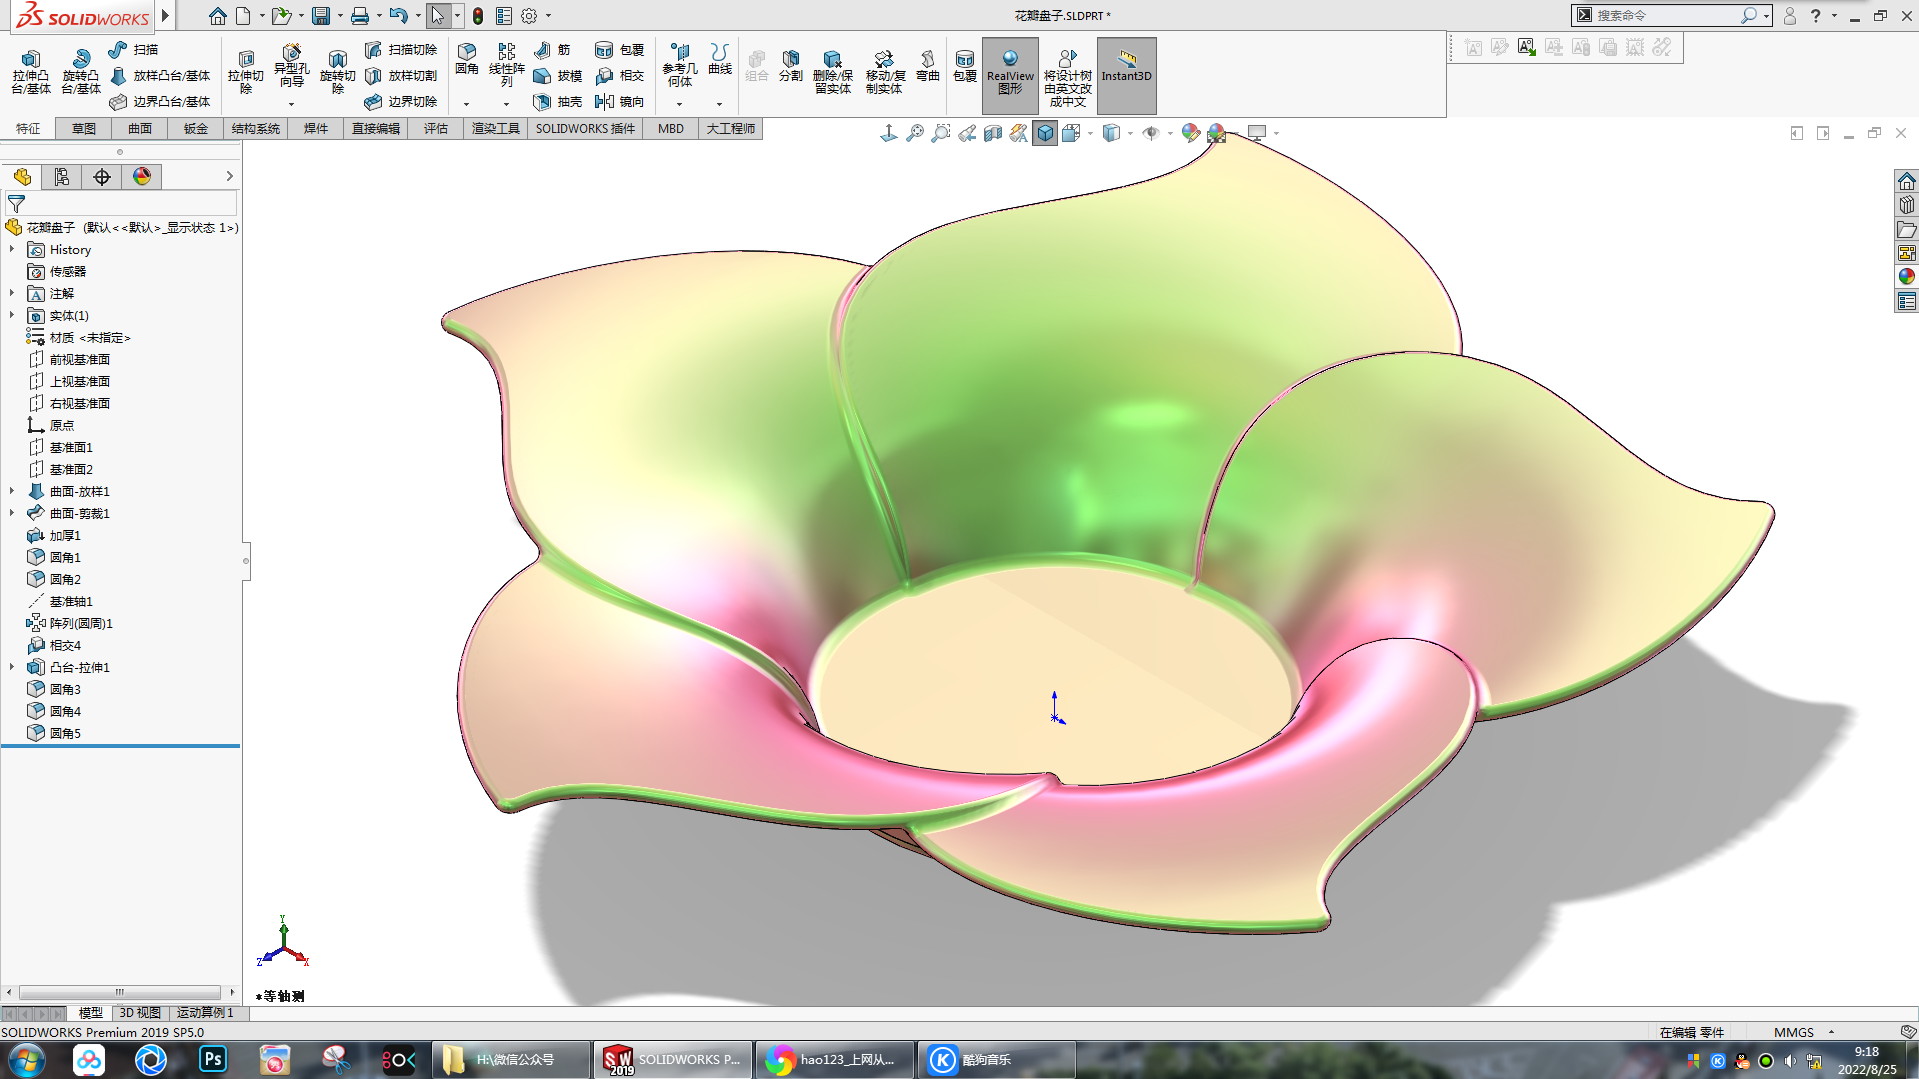Open the Fillet (圆角) dropdown arrow
The height and width of the screenshot is (1079, 1919).
(x=466, y=104)
